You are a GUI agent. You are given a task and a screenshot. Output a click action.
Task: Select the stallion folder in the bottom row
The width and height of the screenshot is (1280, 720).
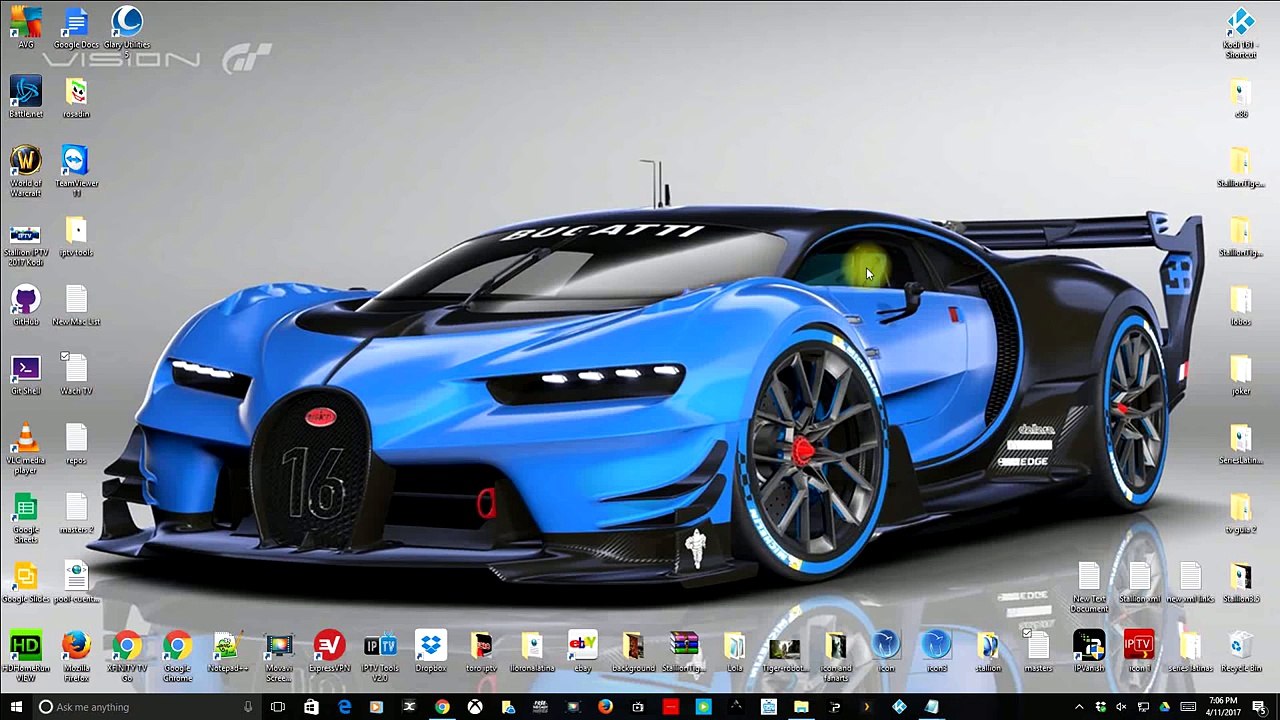pos(988,652)
